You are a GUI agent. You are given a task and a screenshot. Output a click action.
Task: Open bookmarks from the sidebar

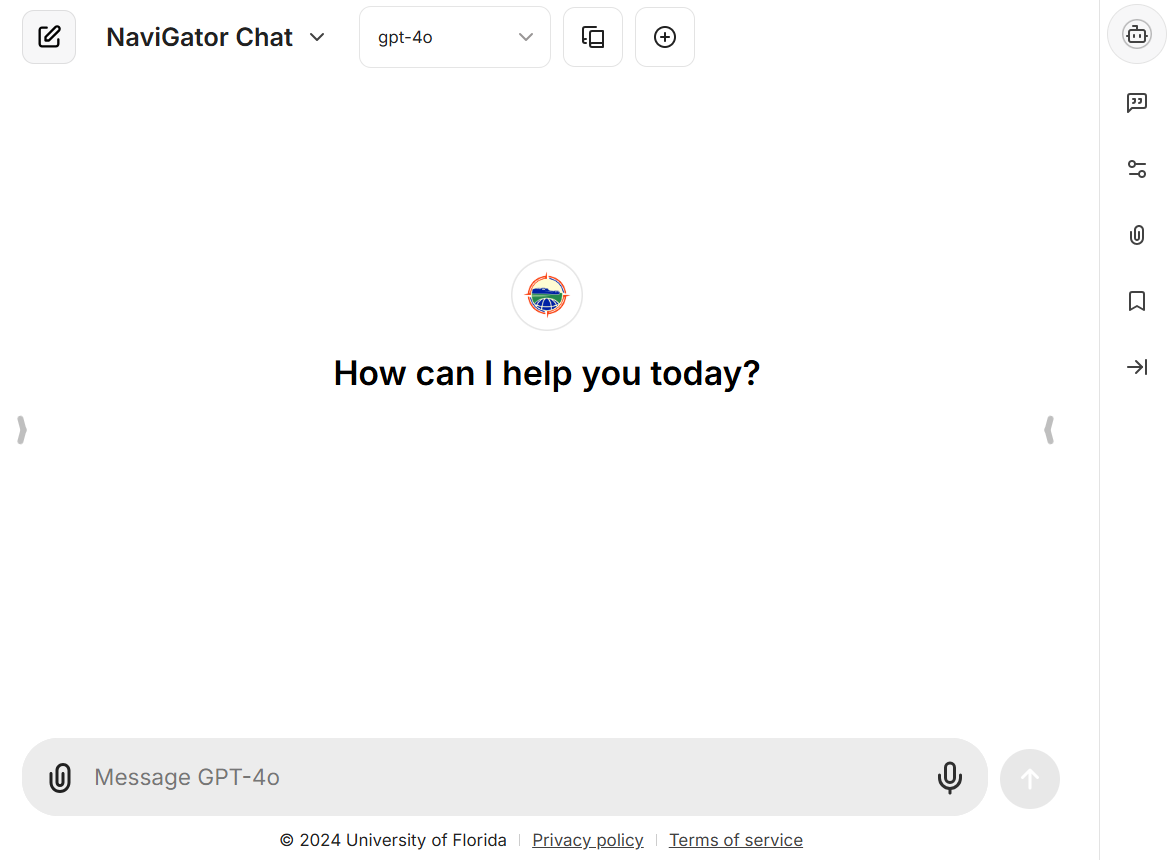[x=1136, y=301]
